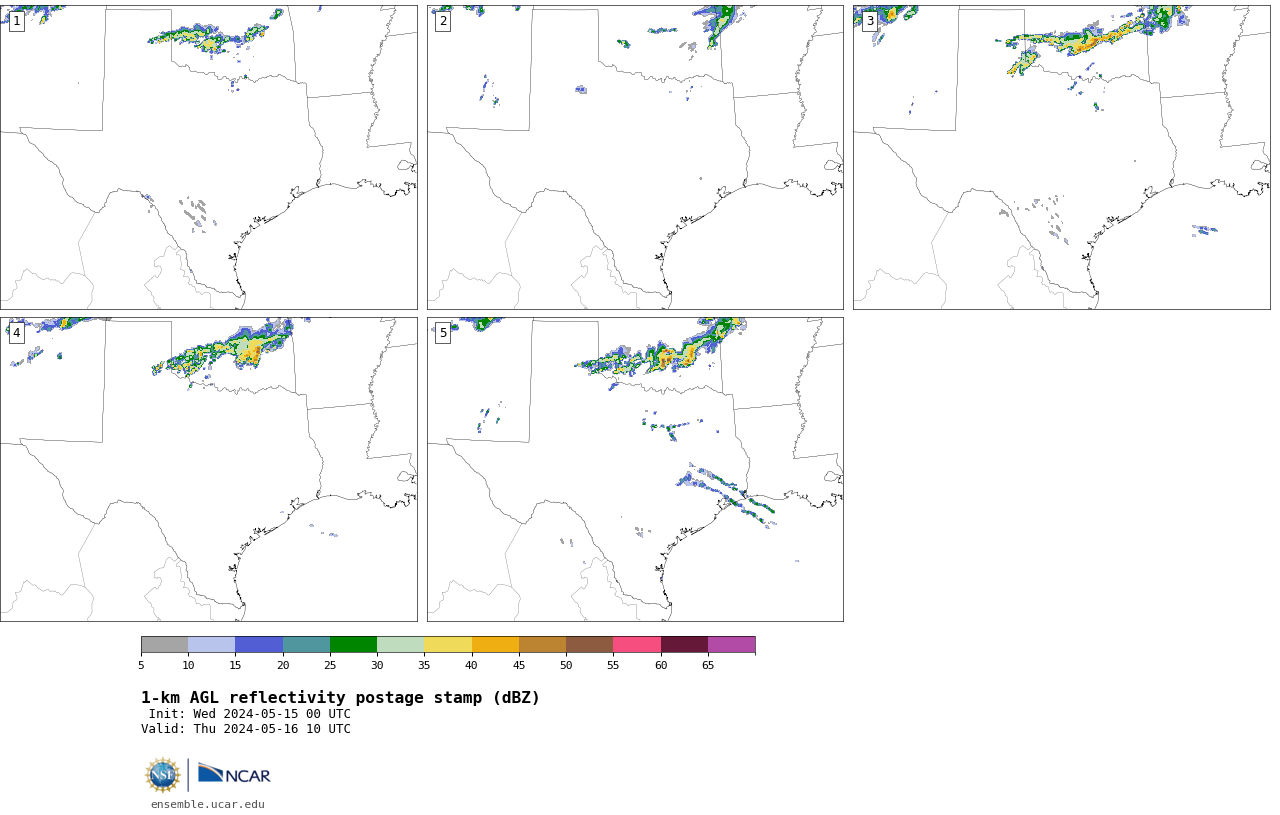Viewport: 1280px width, 815px height.
Task: Select the pale green 30-35 dBZ swatch
Action: pos(401,644)
